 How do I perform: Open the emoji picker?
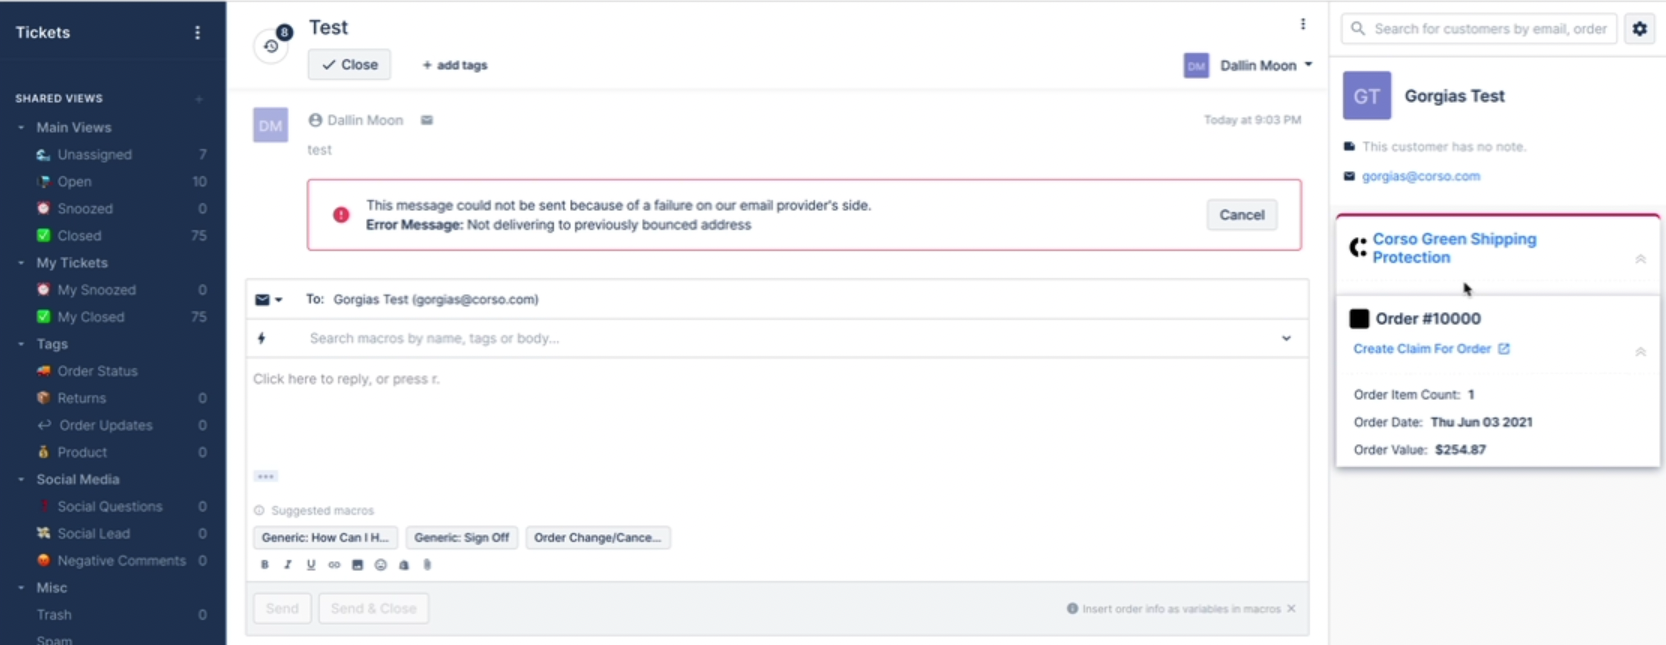tap(380, 565)
